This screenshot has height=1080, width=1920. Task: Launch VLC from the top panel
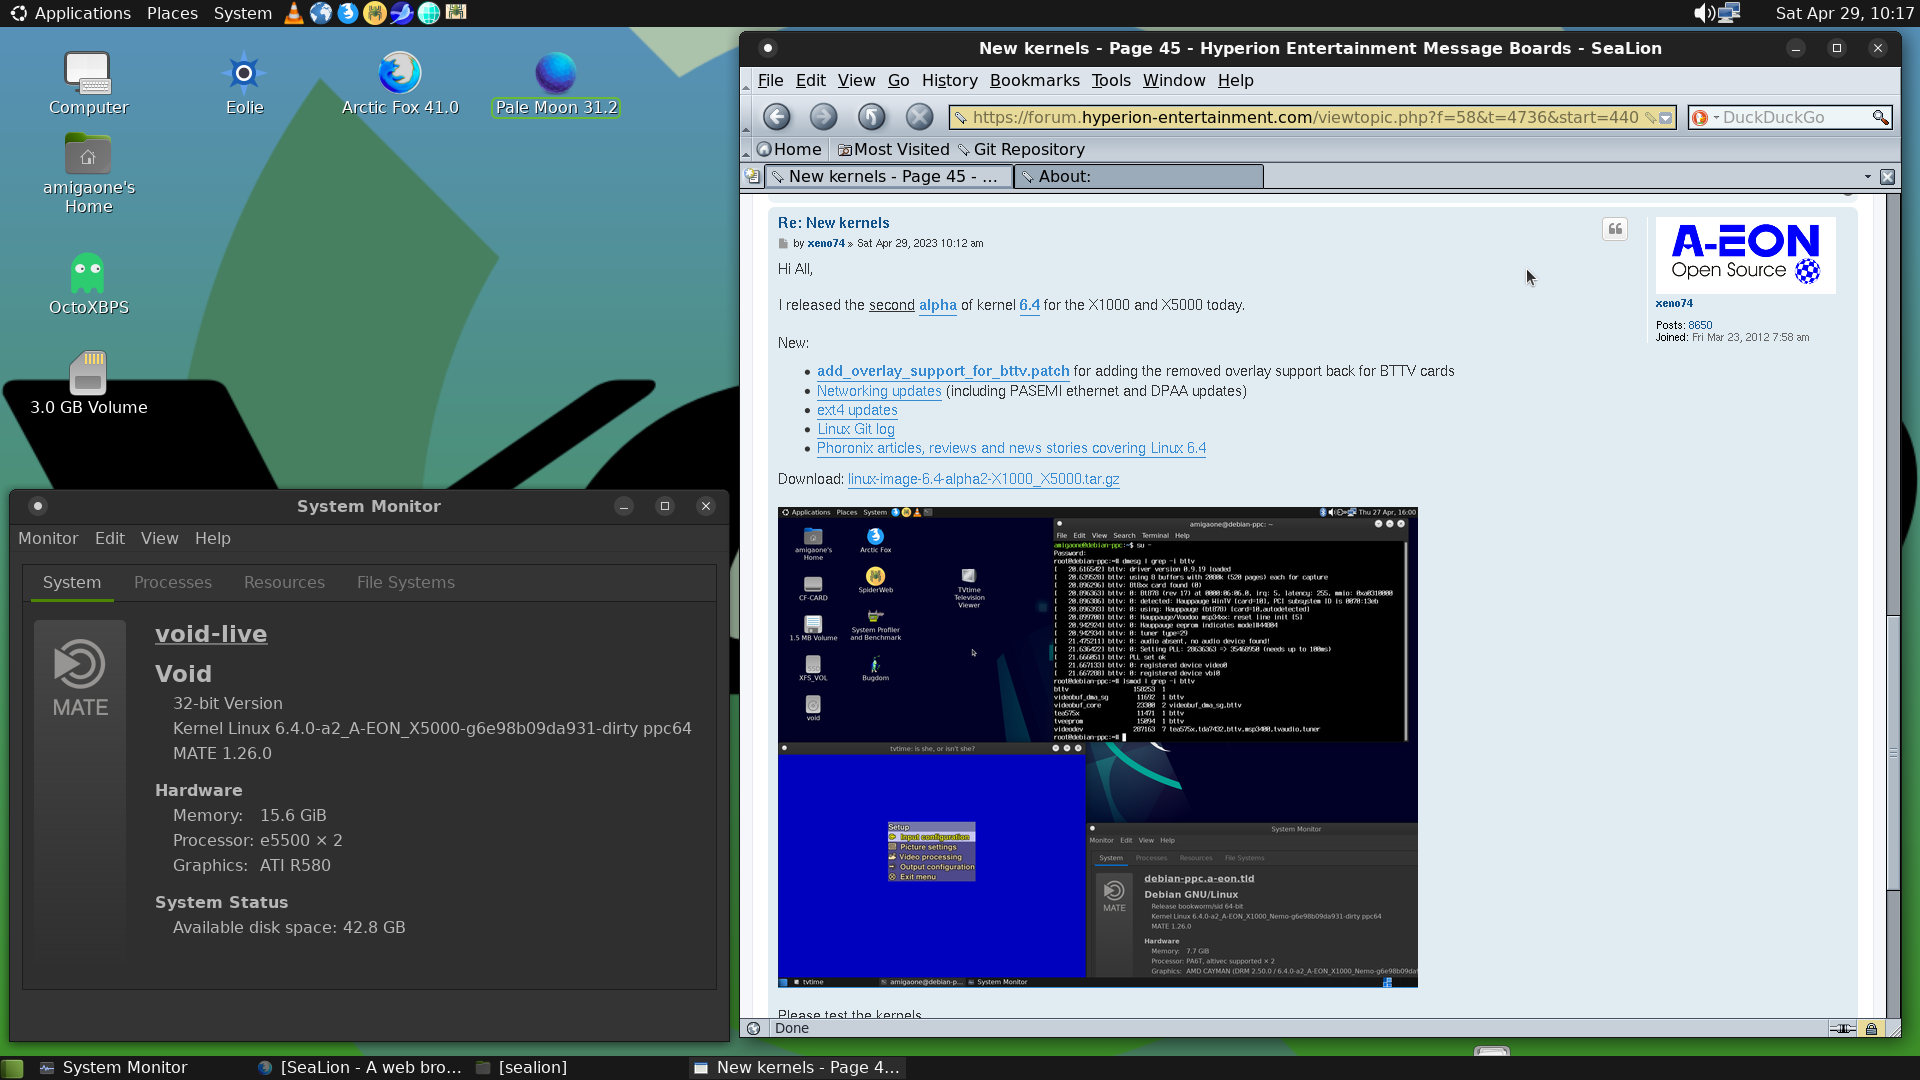click(294, 13)
